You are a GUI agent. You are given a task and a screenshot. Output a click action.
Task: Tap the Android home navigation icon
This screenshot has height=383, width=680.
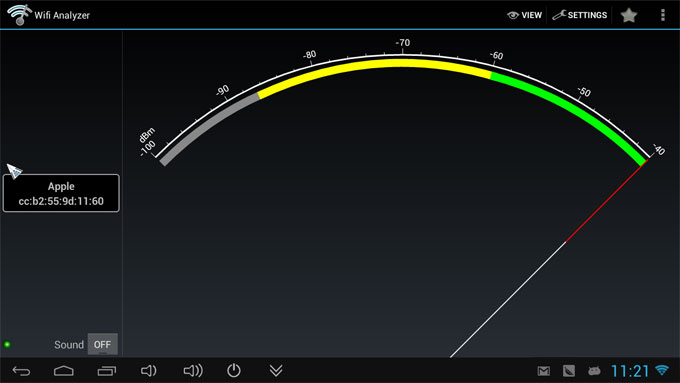(x=64, y=371)
